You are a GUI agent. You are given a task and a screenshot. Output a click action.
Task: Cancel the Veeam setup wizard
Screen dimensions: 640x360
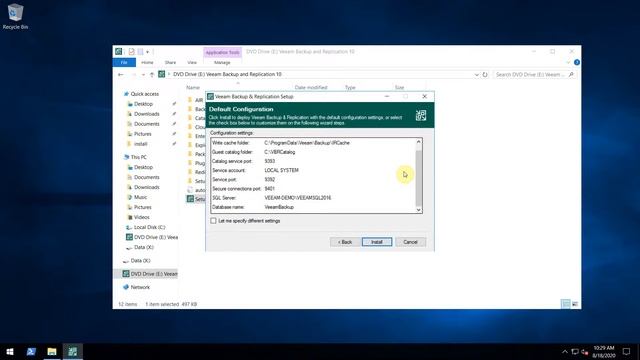point(410,242)
